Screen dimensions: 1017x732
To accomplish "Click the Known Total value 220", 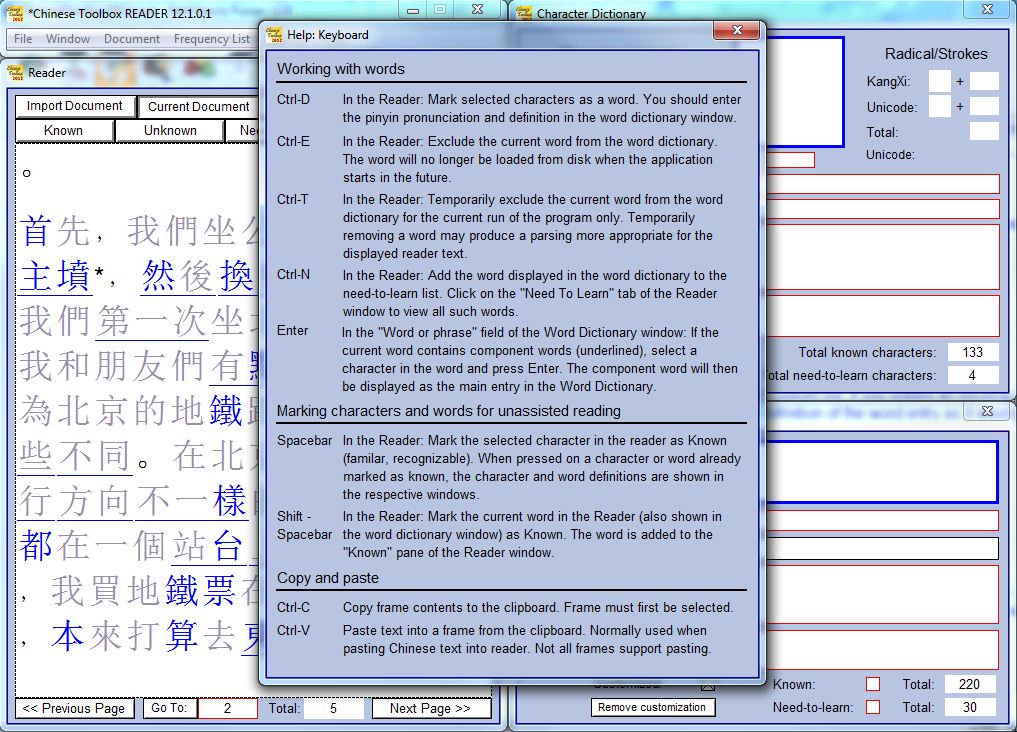I will (x=970, y=685).
